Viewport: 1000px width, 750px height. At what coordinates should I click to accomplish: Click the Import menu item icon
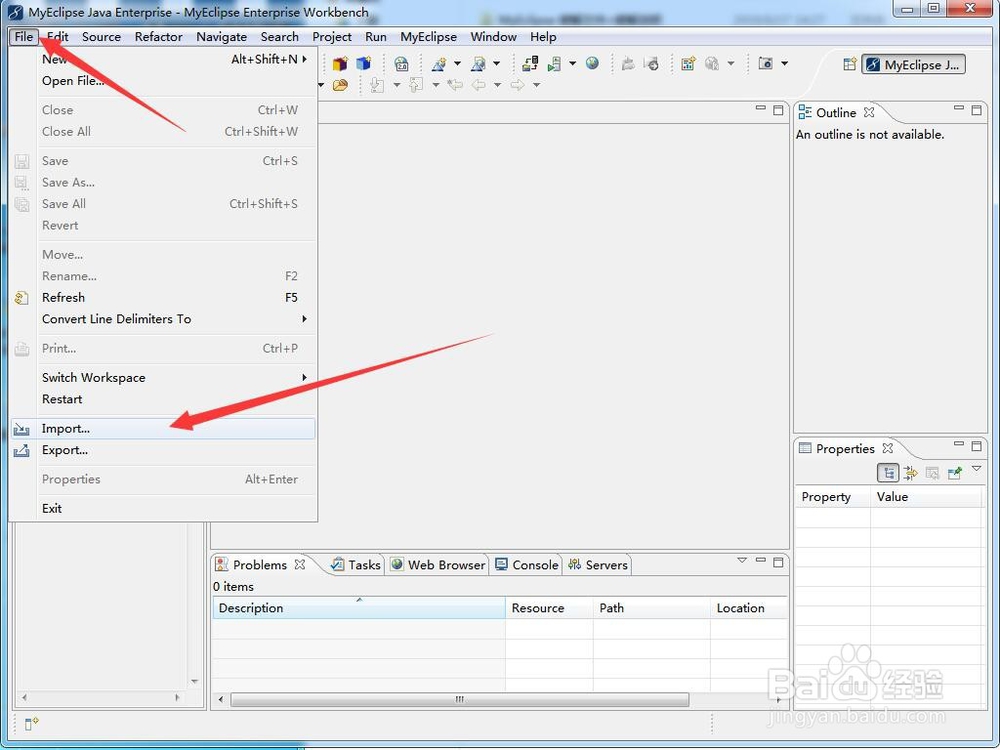[x=22, y=429]
